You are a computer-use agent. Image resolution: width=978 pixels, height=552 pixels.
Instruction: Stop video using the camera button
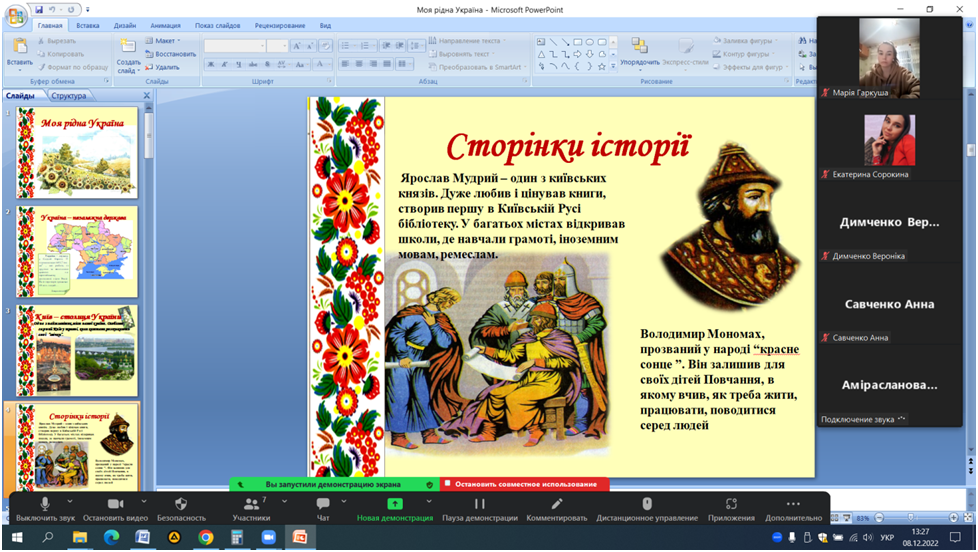pyautogui.click(x=115, y=504)
